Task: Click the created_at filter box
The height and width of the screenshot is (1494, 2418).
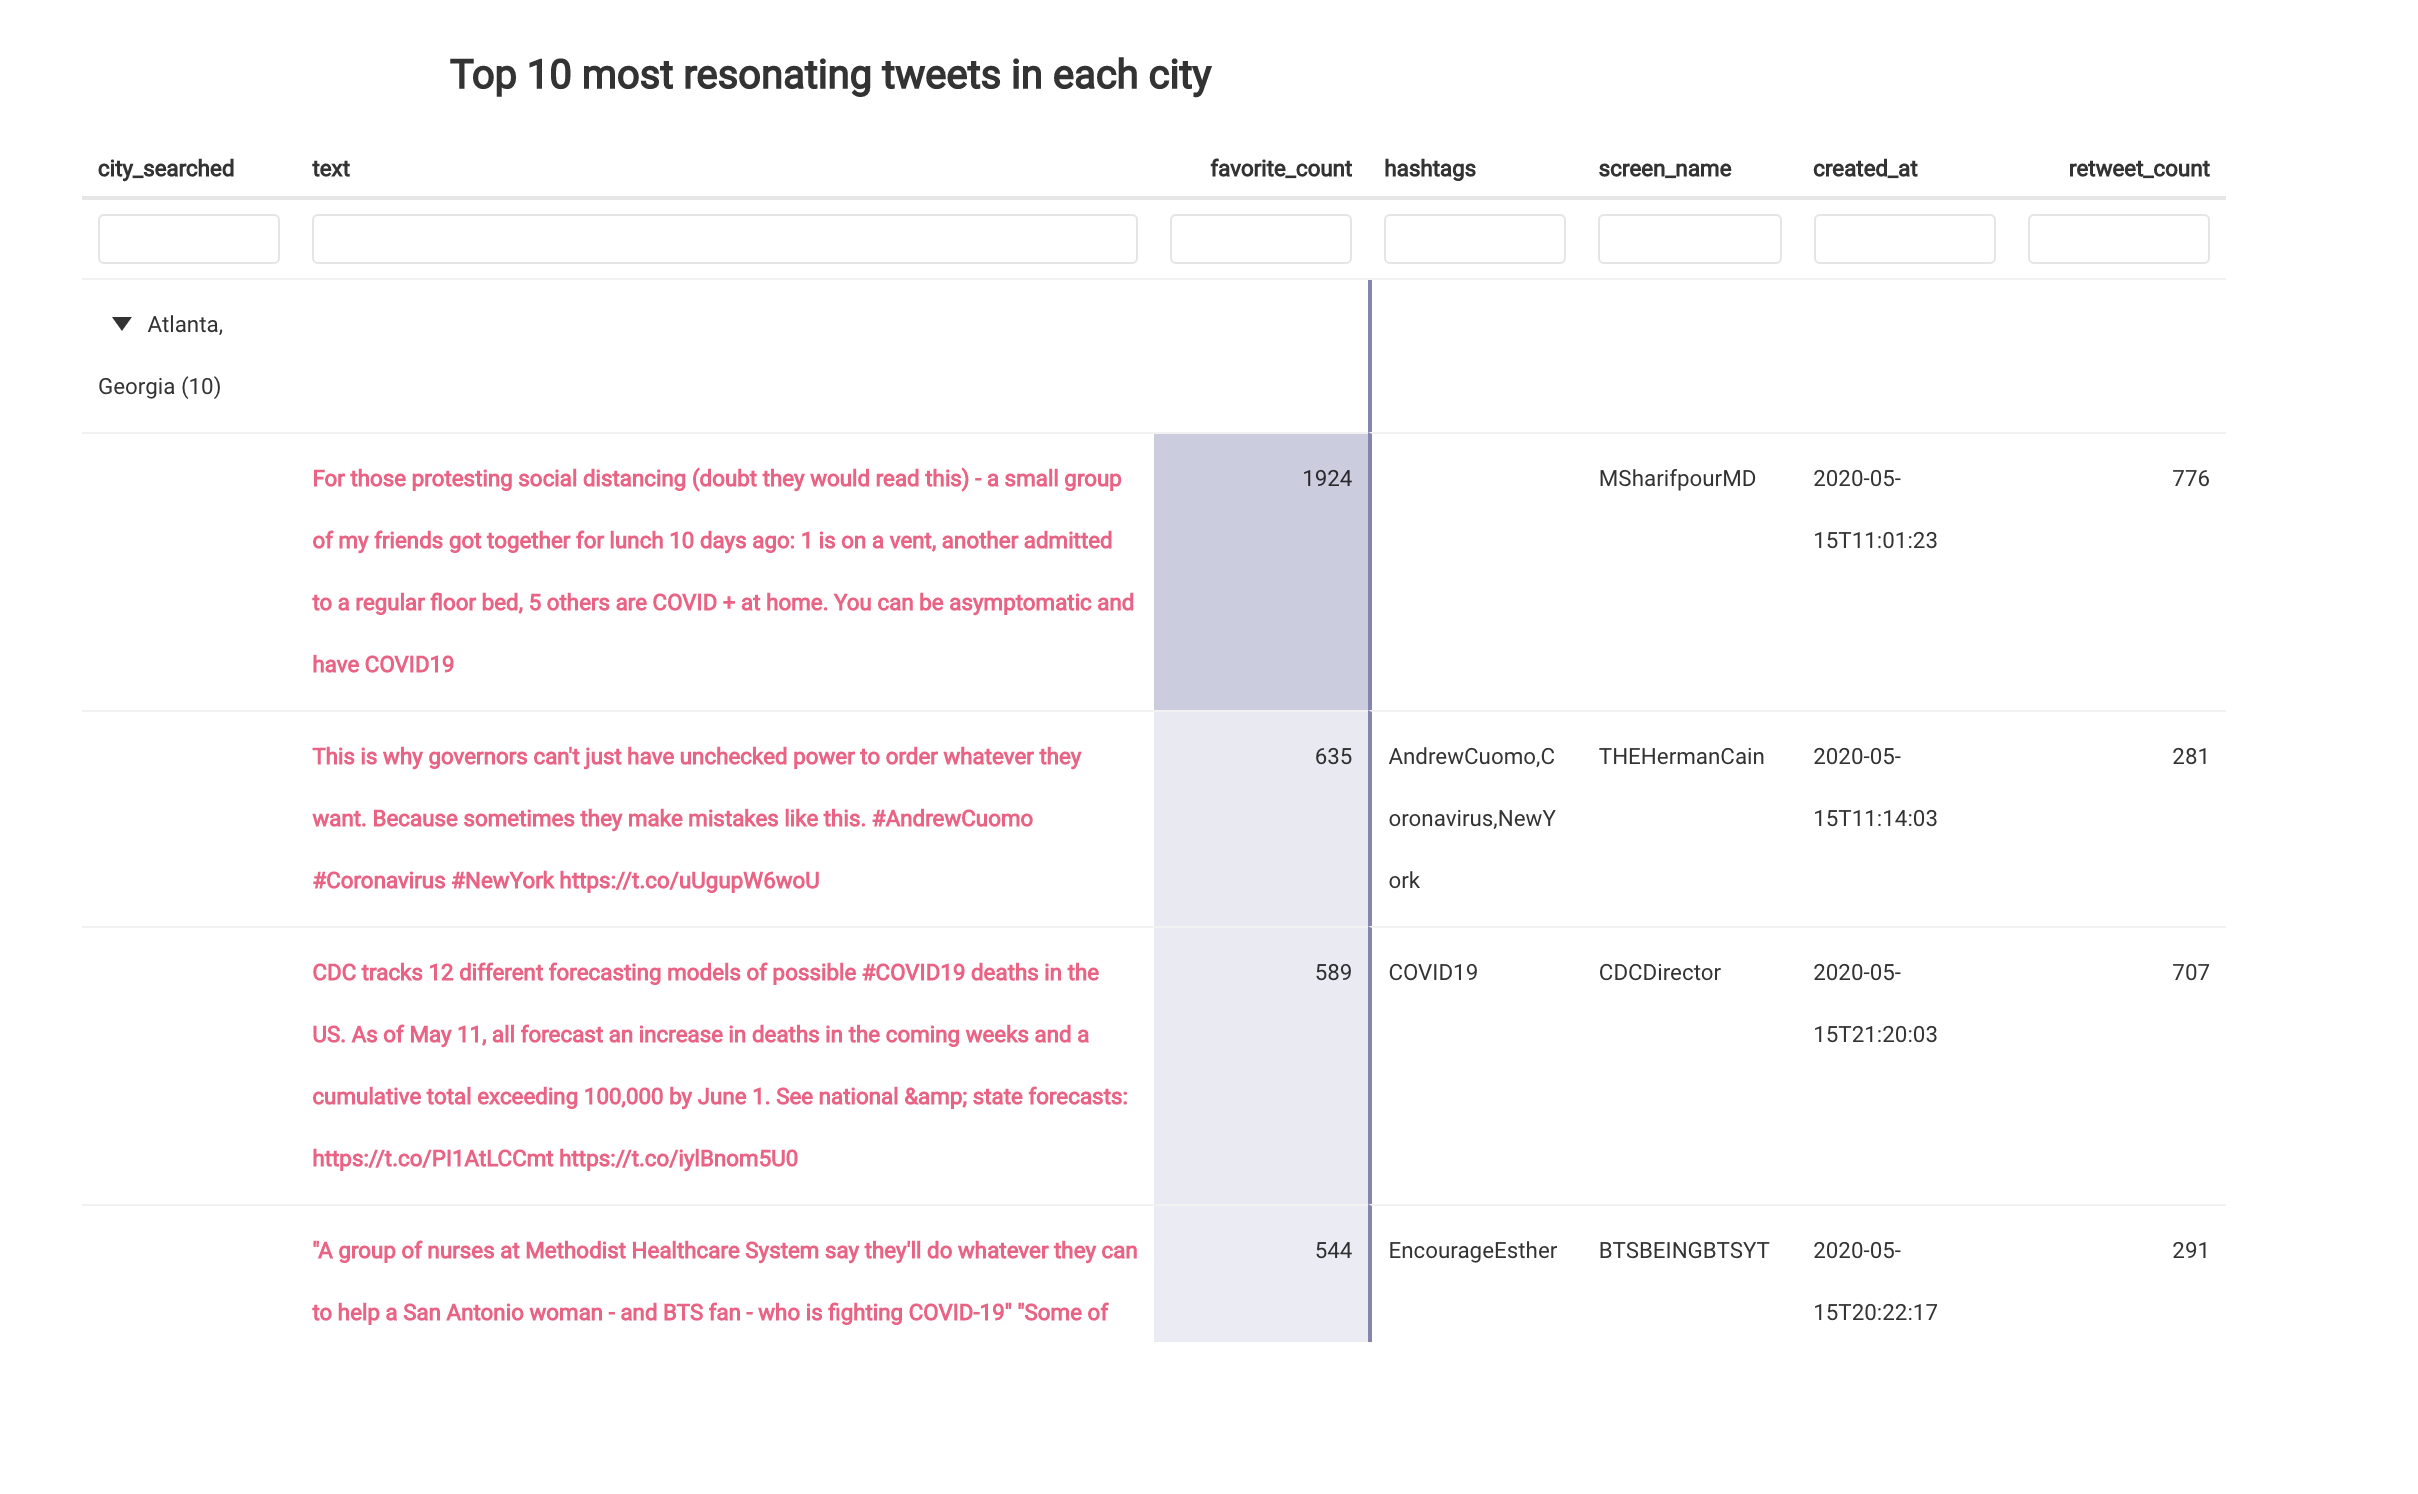Action: pyautogui.click(x=1904, y=239)
